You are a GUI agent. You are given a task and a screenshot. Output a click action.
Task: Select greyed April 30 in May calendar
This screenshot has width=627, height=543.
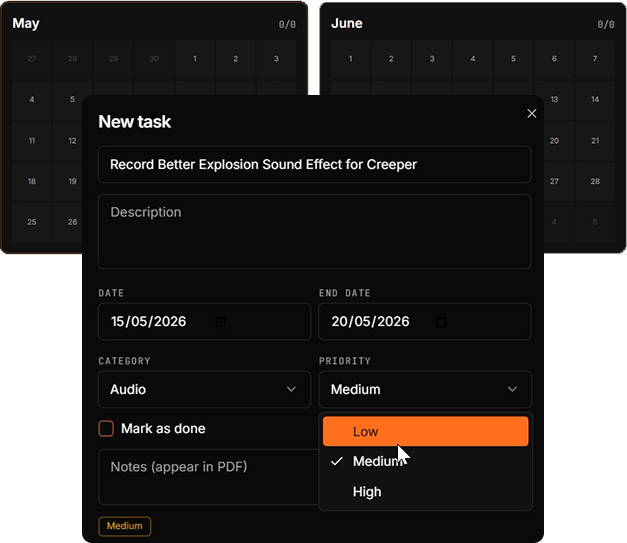click(x=154, y=59)
